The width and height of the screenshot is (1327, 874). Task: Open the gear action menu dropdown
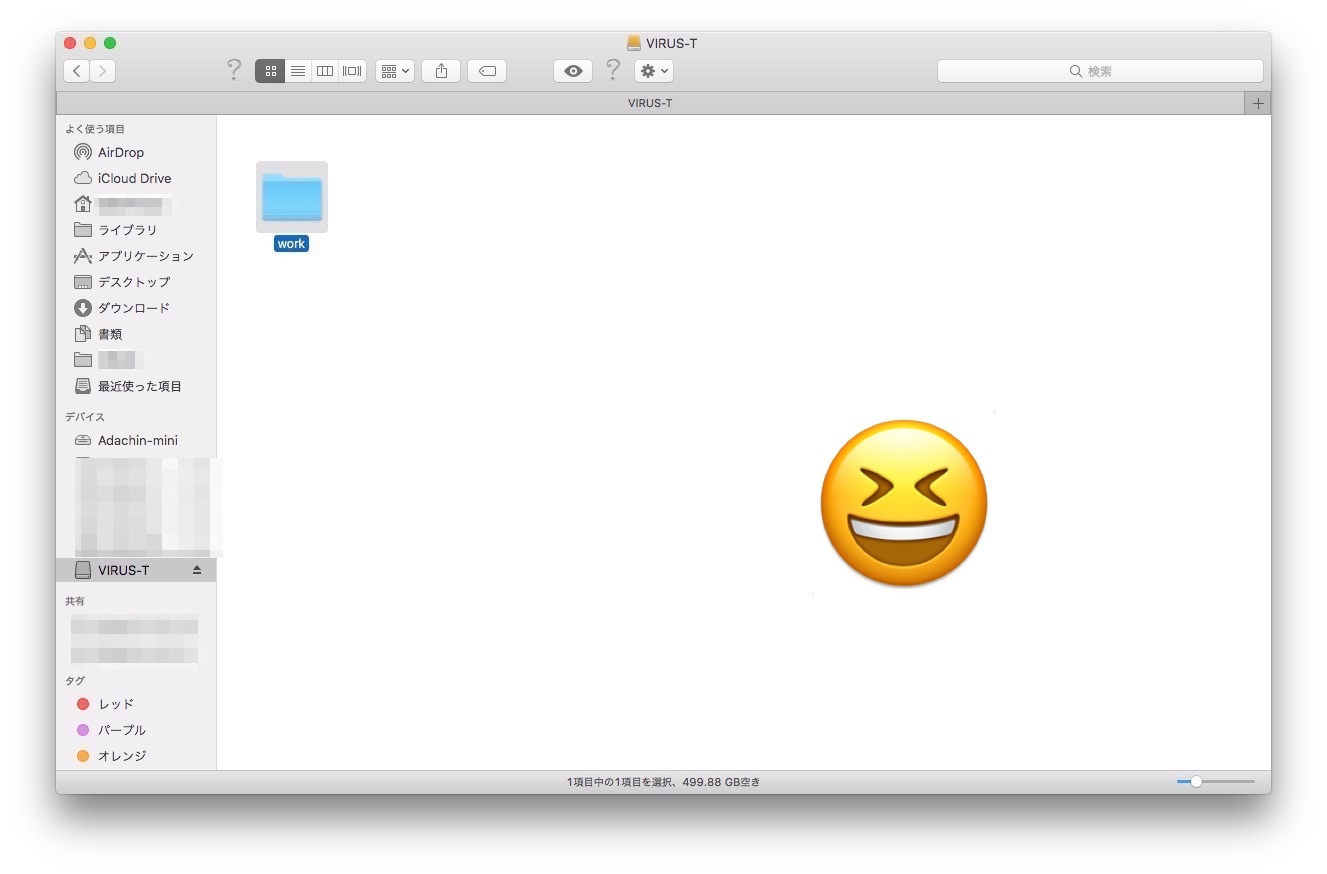coord(654,71)
